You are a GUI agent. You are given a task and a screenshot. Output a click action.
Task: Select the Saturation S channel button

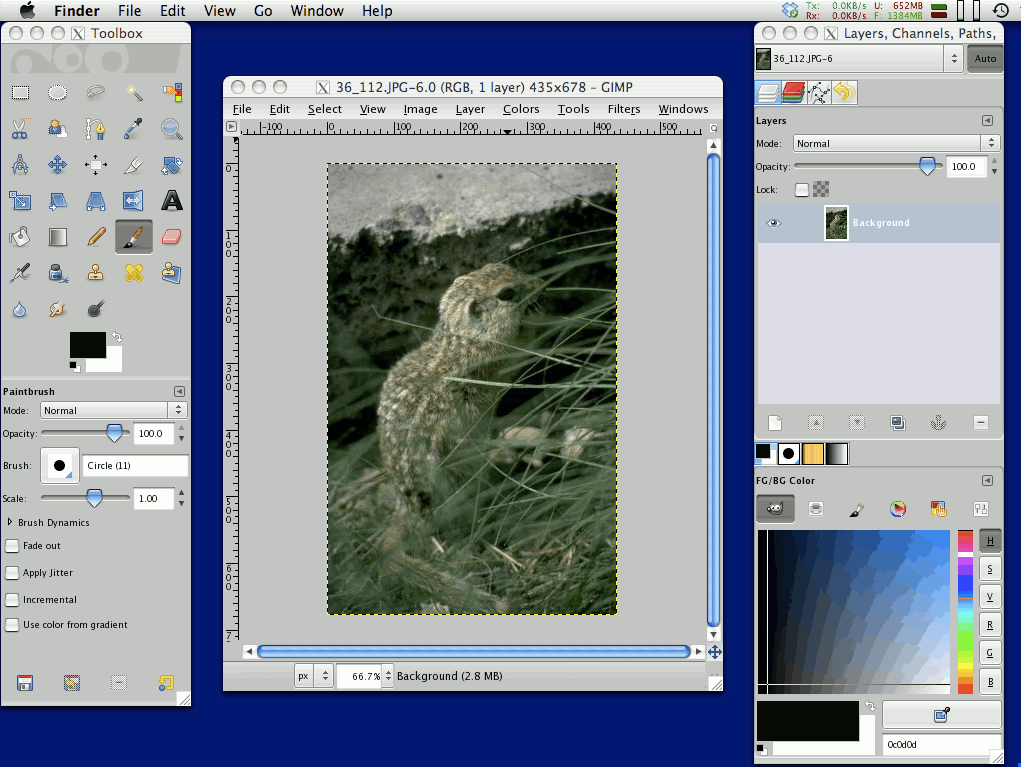[x=989, y=569]
